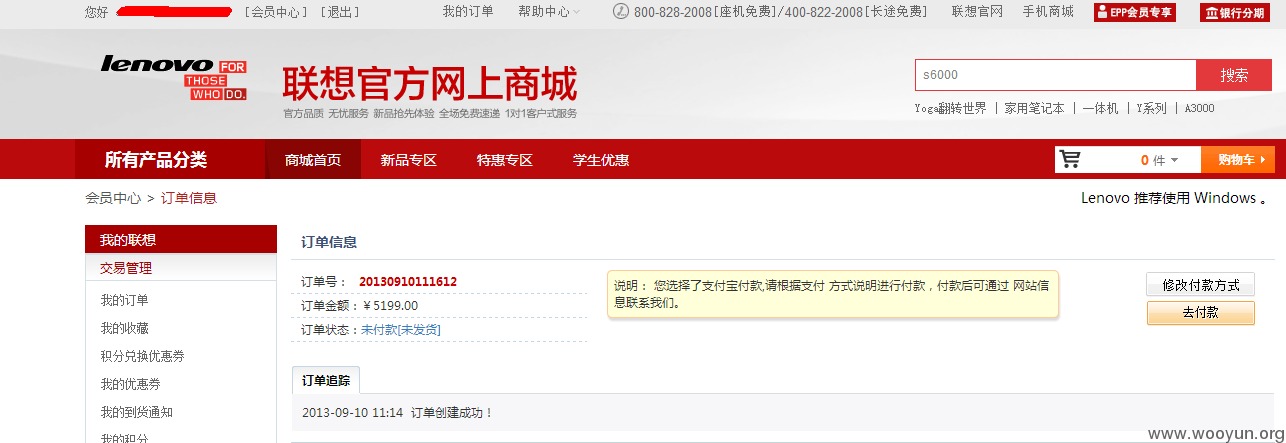1286x443 pixels.
Task: Click the 搜索 button
Action: pos(1234,75)
